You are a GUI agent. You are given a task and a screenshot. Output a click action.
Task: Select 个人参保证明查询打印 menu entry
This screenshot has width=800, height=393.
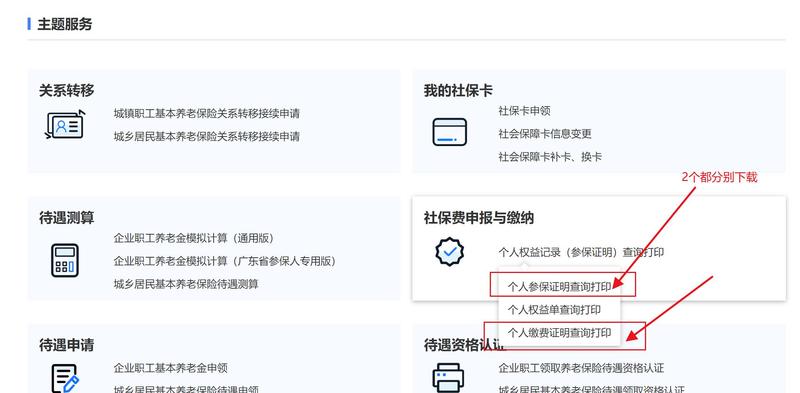559,287
